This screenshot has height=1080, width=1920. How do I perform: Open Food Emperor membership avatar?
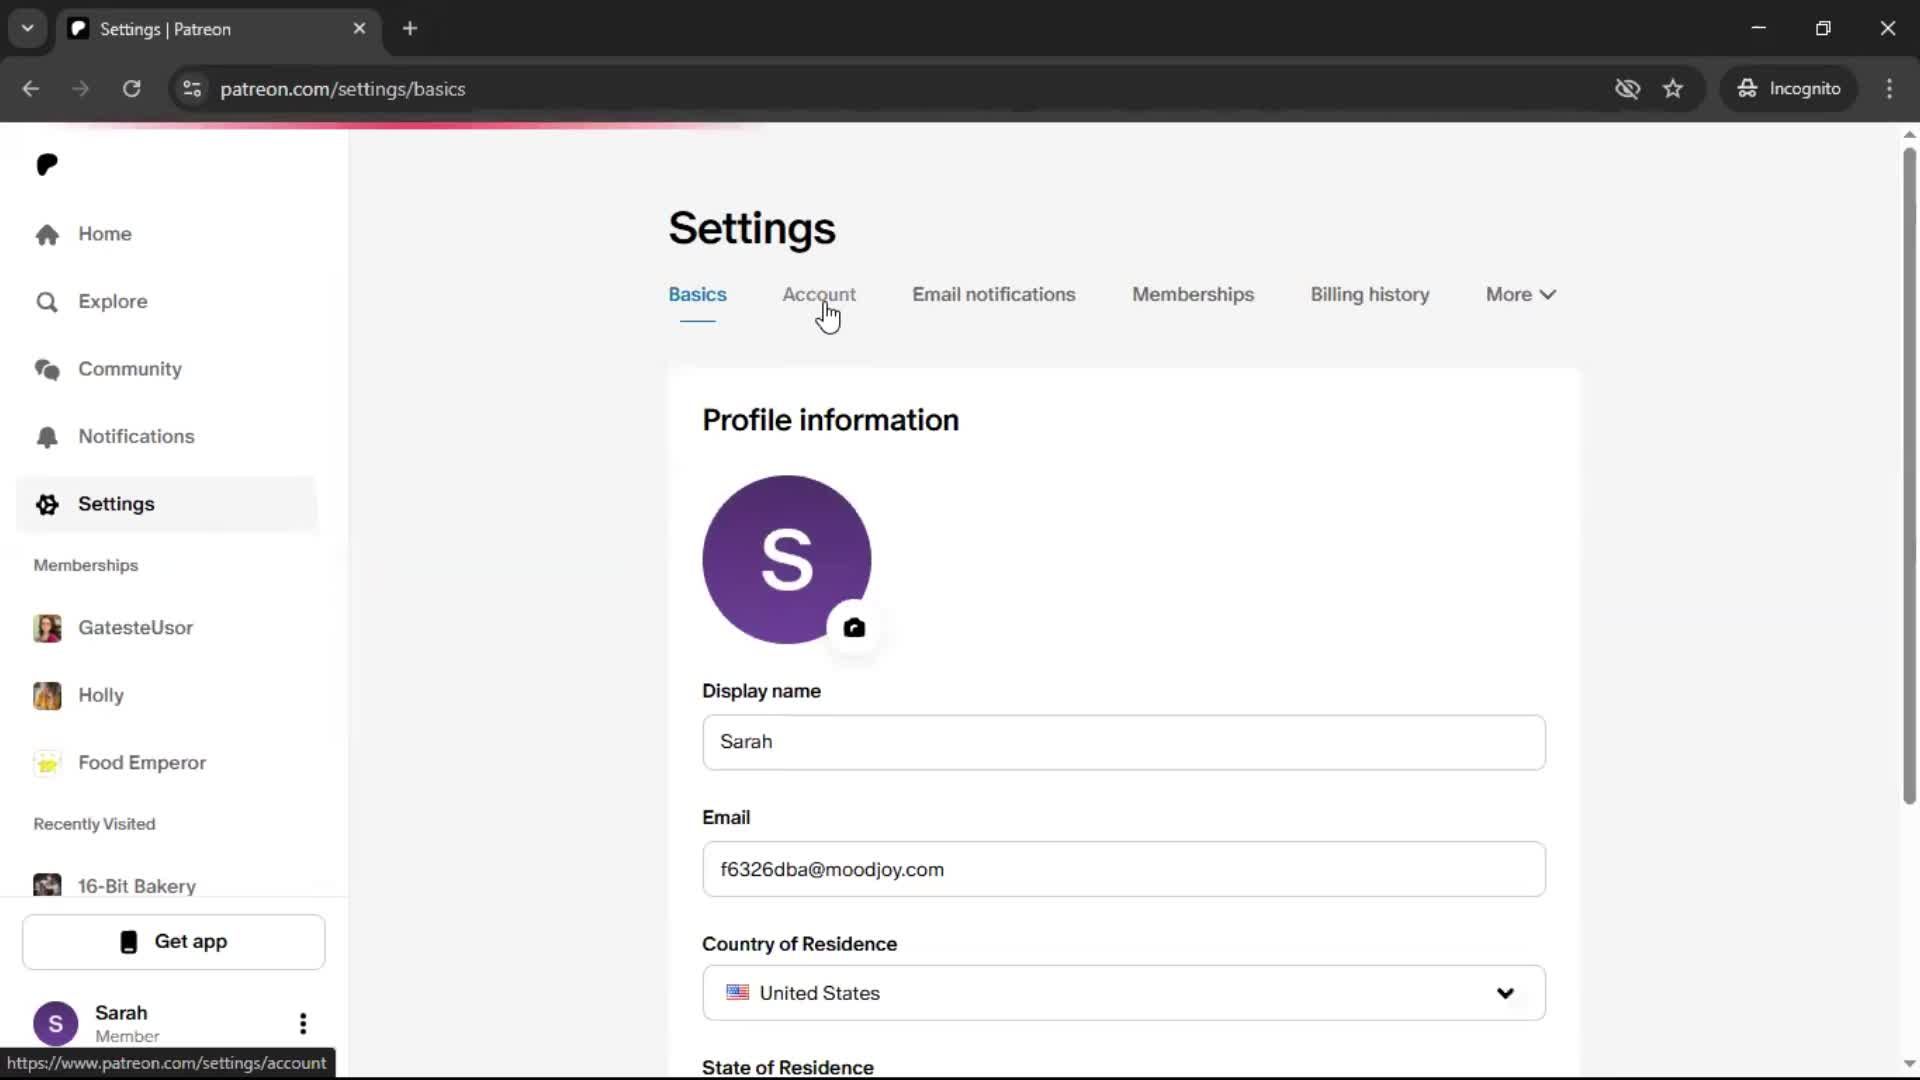click(x=47, y=763)
